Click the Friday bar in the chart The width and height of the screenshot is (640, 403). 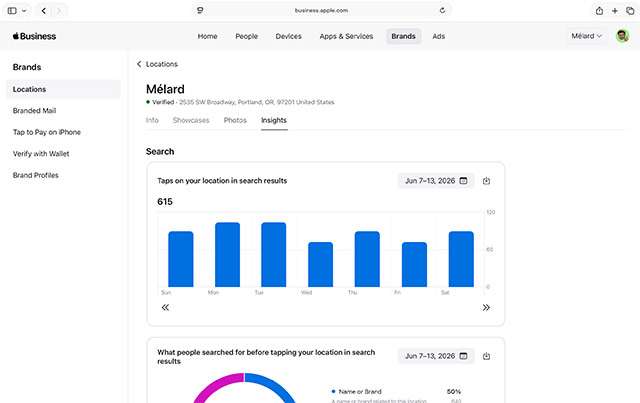[414, 265]
